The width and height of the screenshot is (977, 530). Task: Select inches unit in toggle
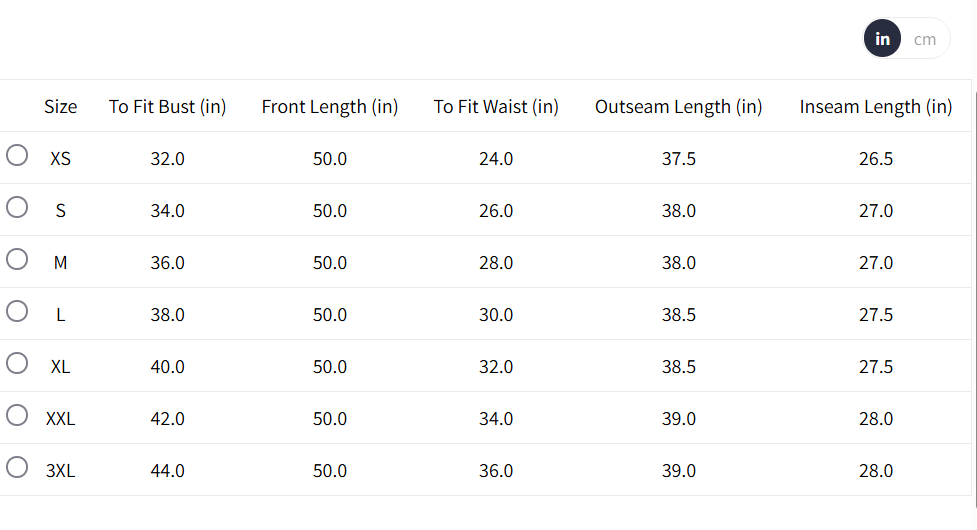click(883, 39)
